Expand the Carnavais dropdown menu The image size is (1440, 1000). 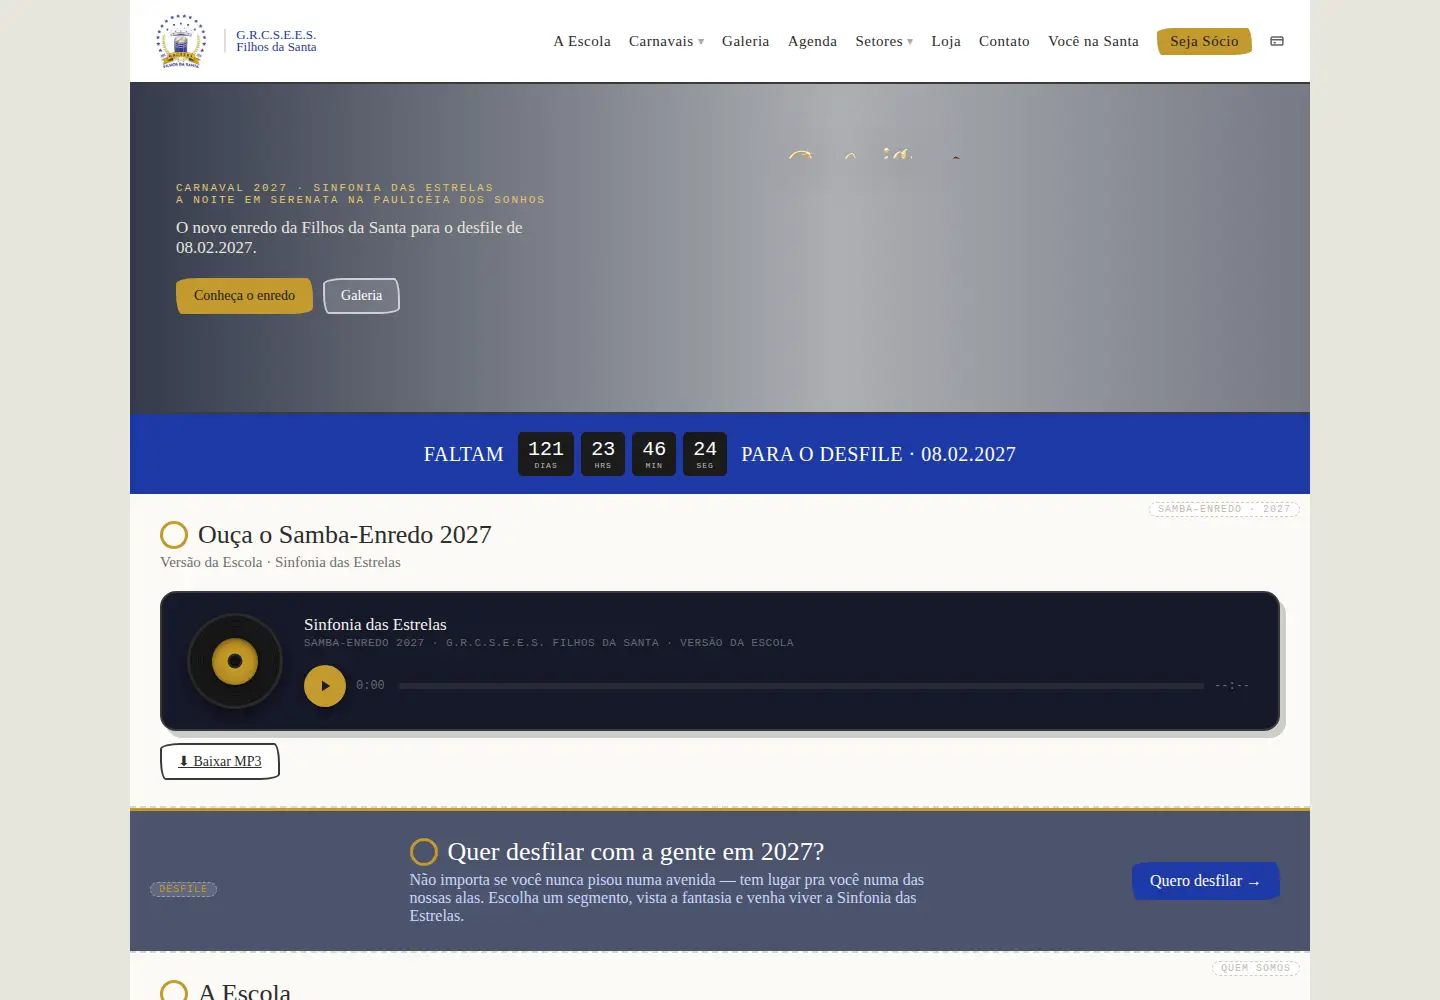[x=666, y=41]
